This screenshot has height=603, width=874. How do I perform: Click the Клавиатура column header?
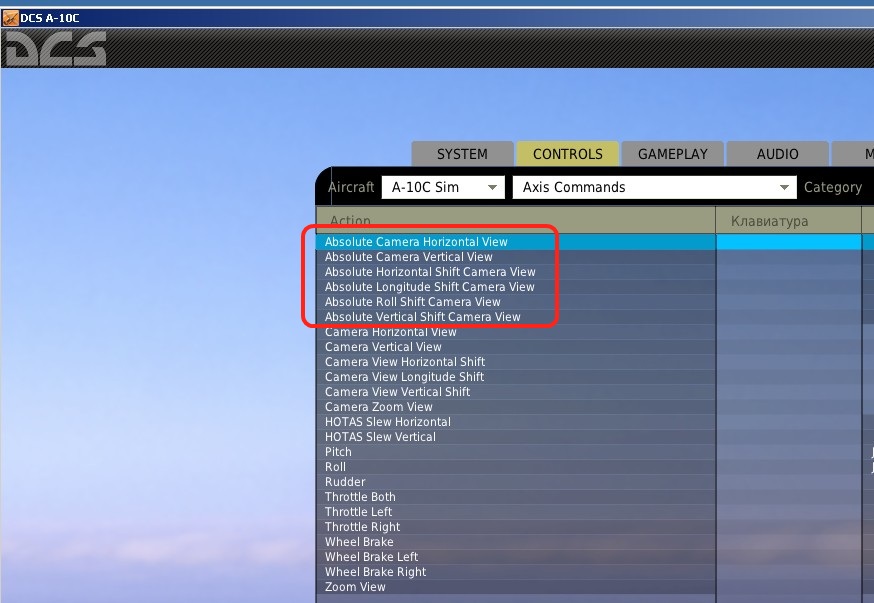click(x=789, y=220)
